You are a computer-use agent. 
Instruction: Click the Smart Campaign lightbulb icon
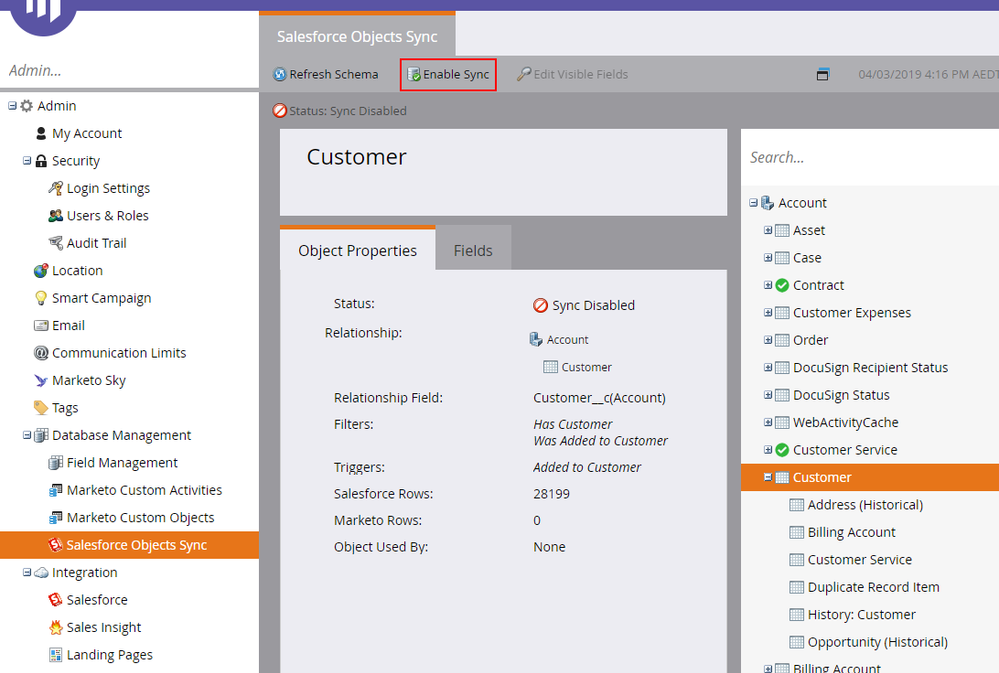pyautogui.click(x=41, y=298)
